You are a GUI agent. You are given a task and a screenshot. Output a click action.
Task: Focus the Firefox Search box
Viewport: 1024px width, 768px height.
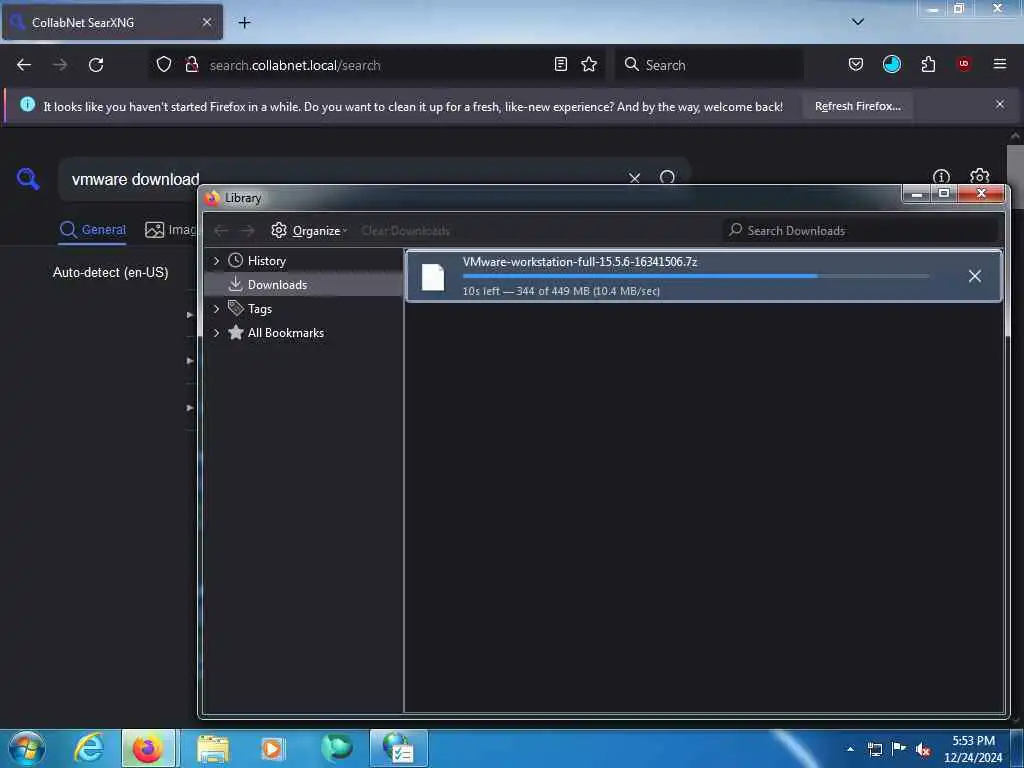click(x=709, y=65)
